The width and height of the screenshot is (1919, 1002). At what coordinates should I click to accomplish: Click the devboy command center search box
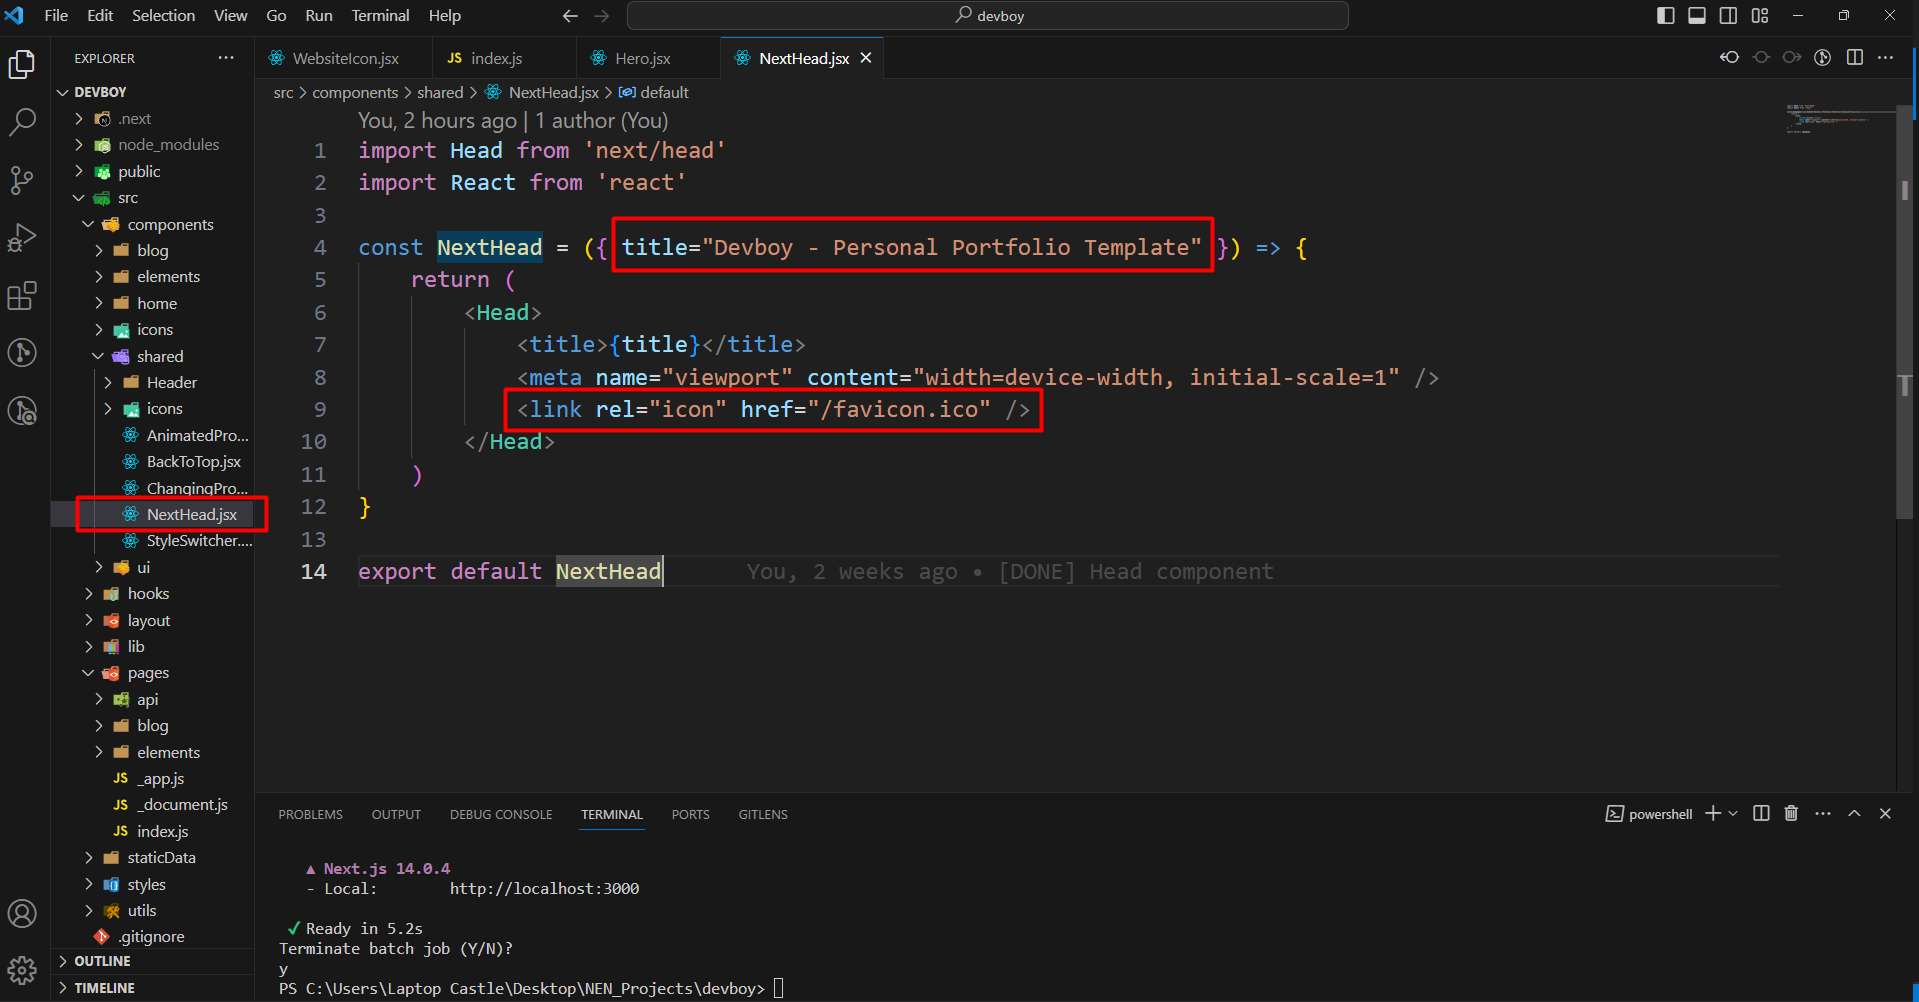tap(988, 15)
